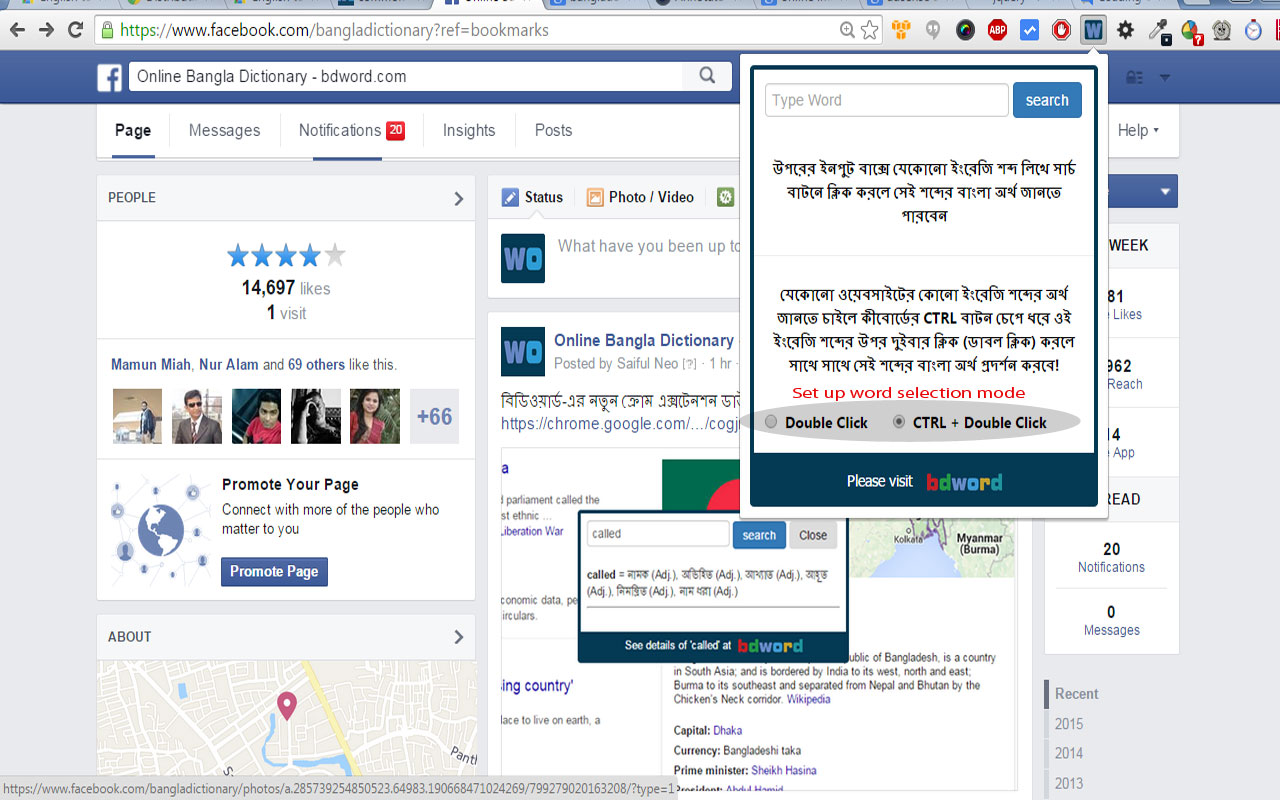
Task: Click the blue stopwatch extension icon
Action: [x=1253, y=30]
